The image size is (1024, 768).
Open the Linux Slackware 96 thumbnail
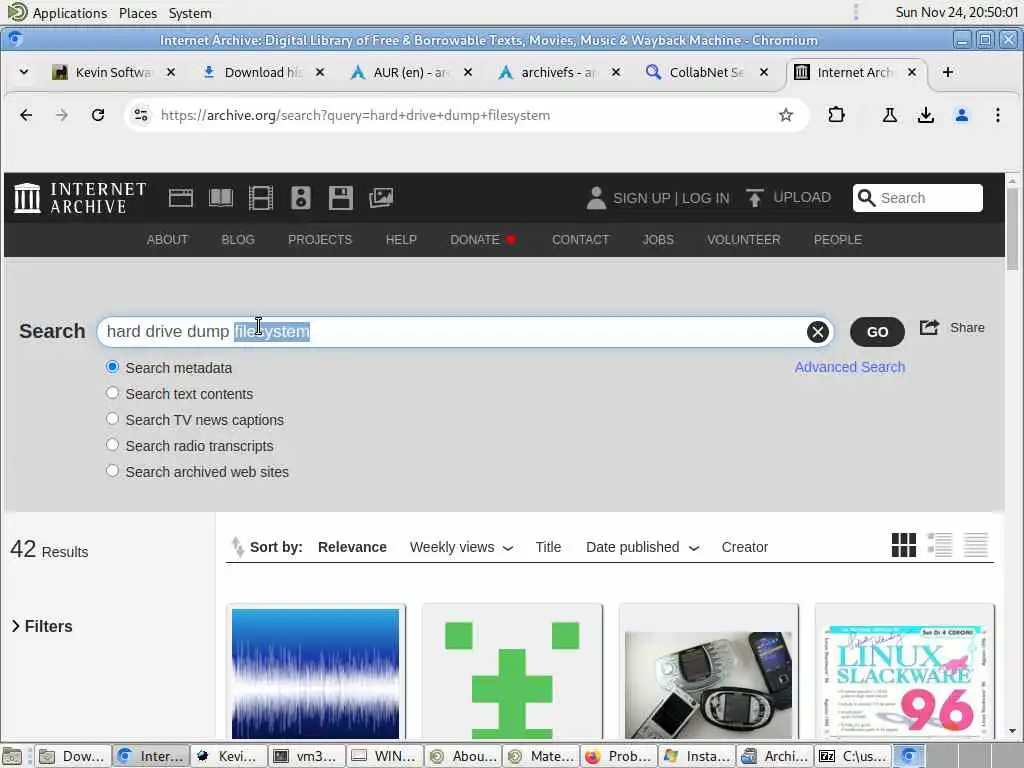904,673
